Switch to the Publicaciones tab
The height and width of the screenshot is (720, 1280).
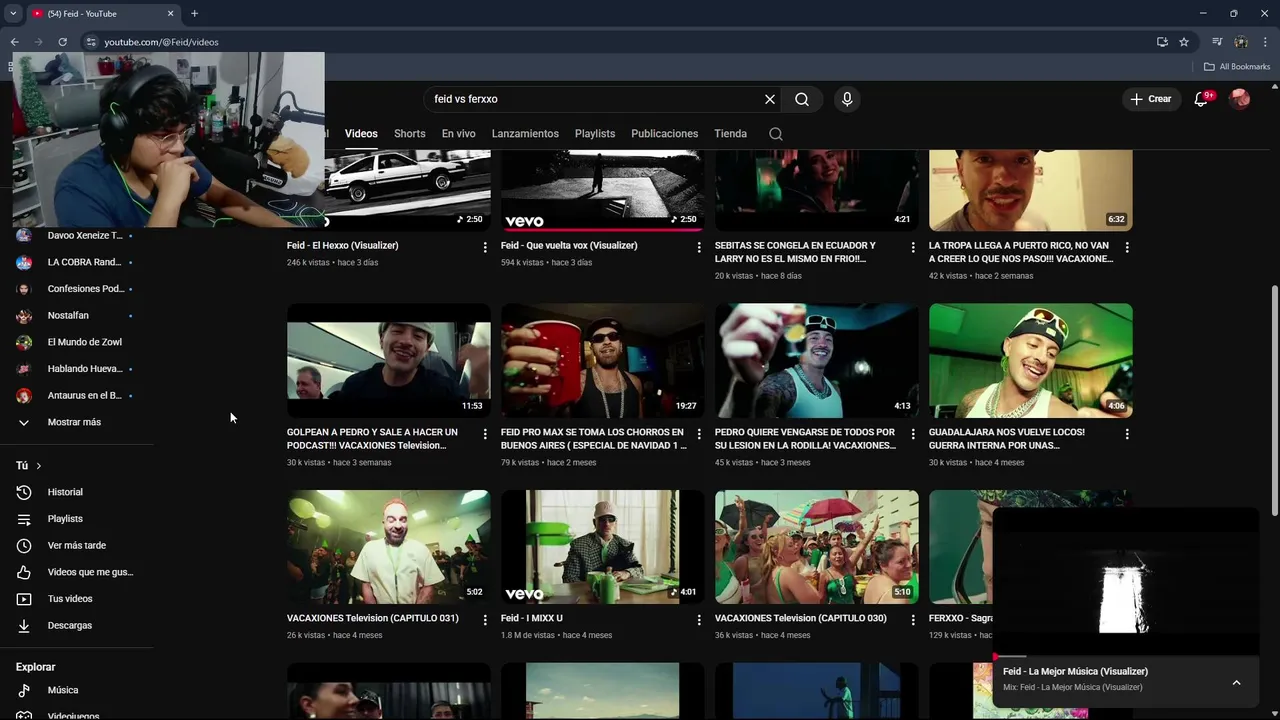665,134
